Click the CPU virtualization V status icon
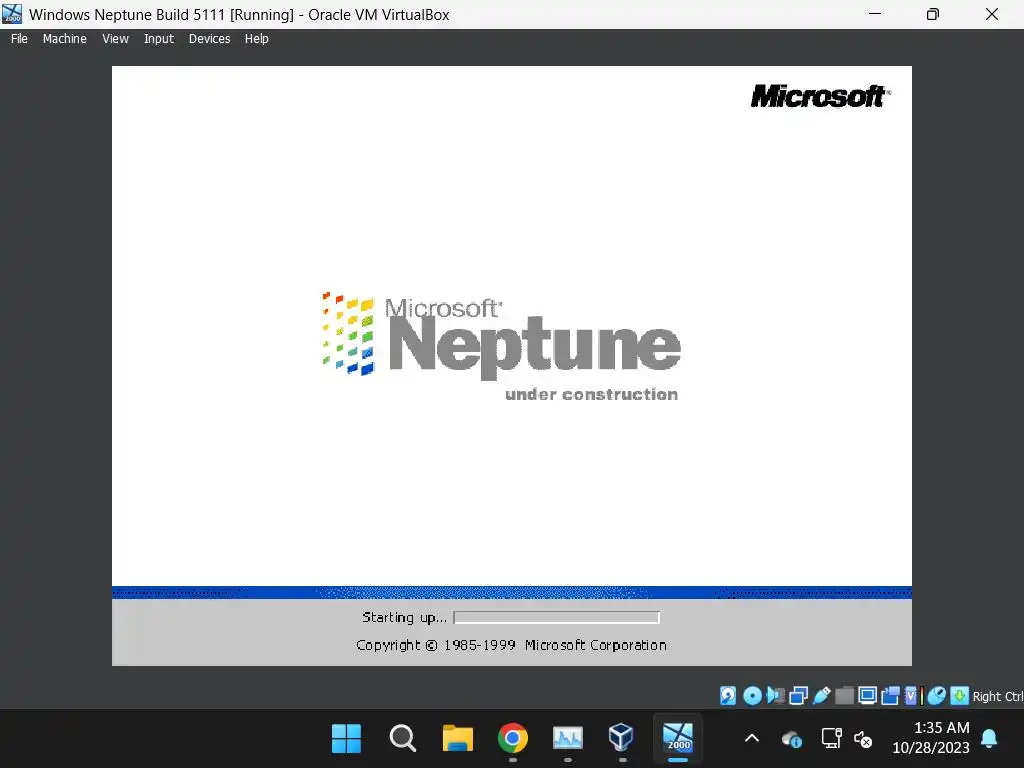Viewport: 1024px width, 768px height. (912, 696)
